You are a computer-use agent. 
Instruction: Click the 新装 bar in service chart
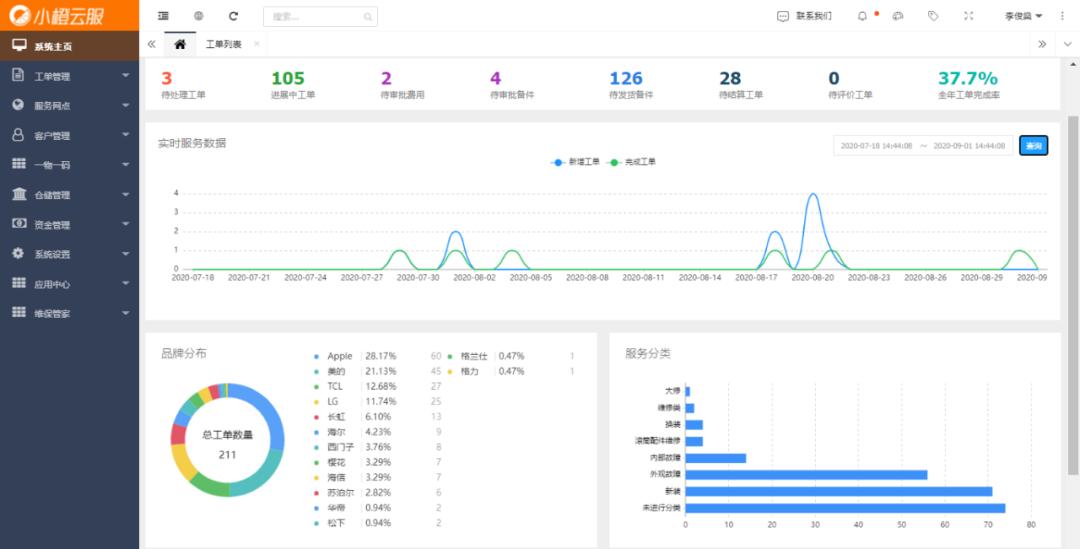839,491
